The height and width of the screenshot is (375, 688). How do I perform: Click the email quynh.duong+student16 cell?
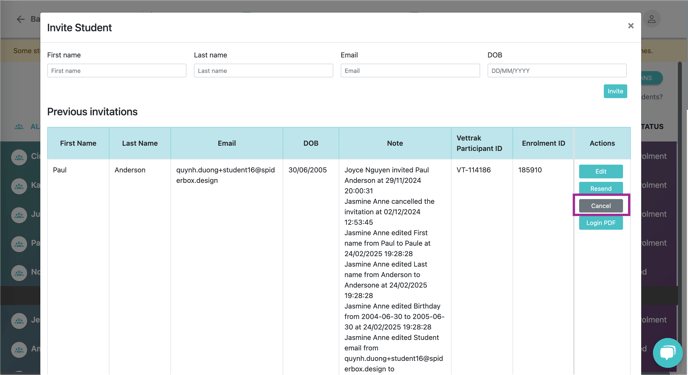click(x=226, y=175)
